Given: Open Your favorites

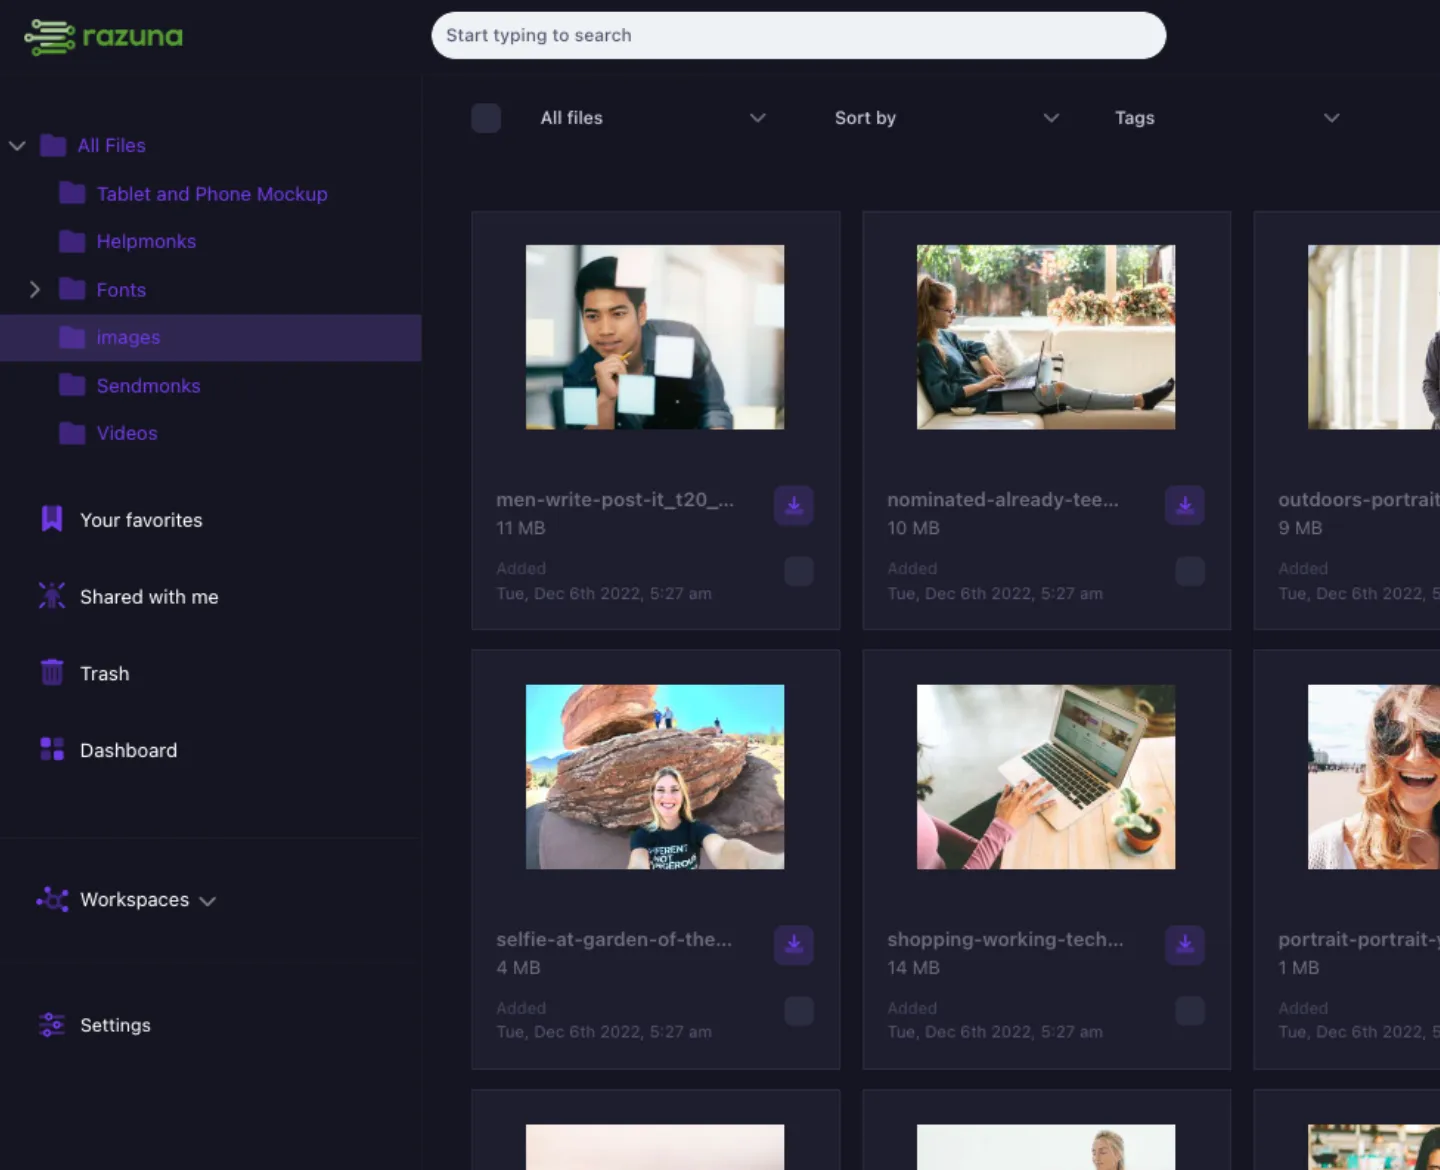Looking at the screenshot, I should [x=141, y=520].
